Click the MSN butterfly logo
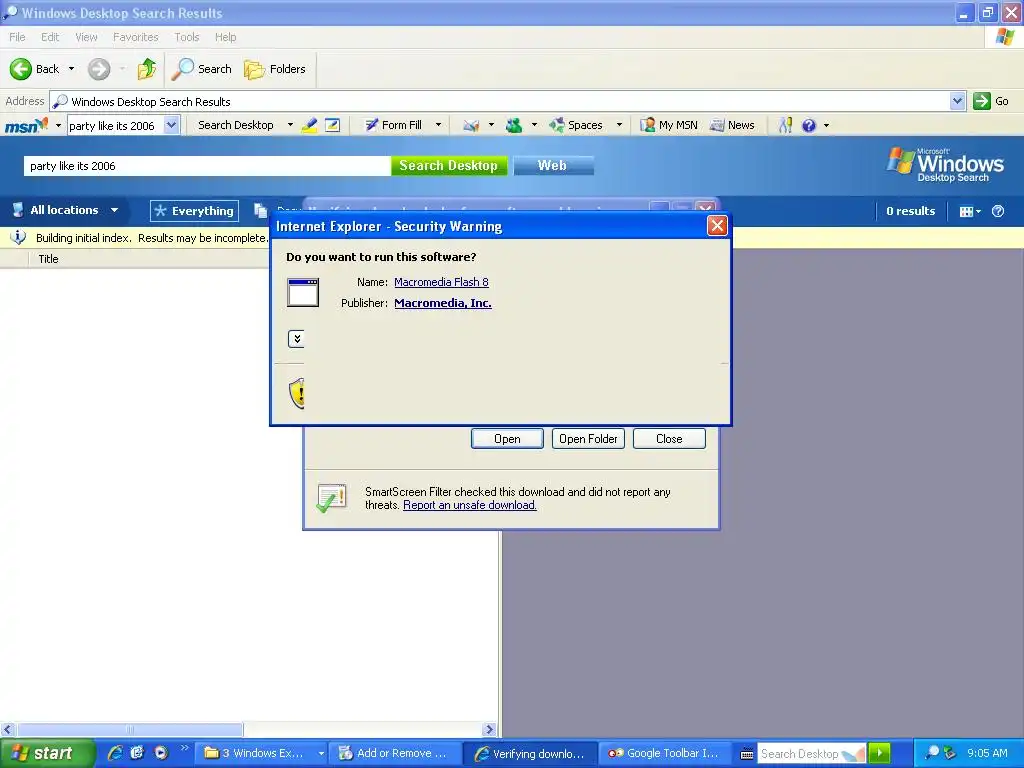Viewport: 1024px width, 768px height. 26,125
